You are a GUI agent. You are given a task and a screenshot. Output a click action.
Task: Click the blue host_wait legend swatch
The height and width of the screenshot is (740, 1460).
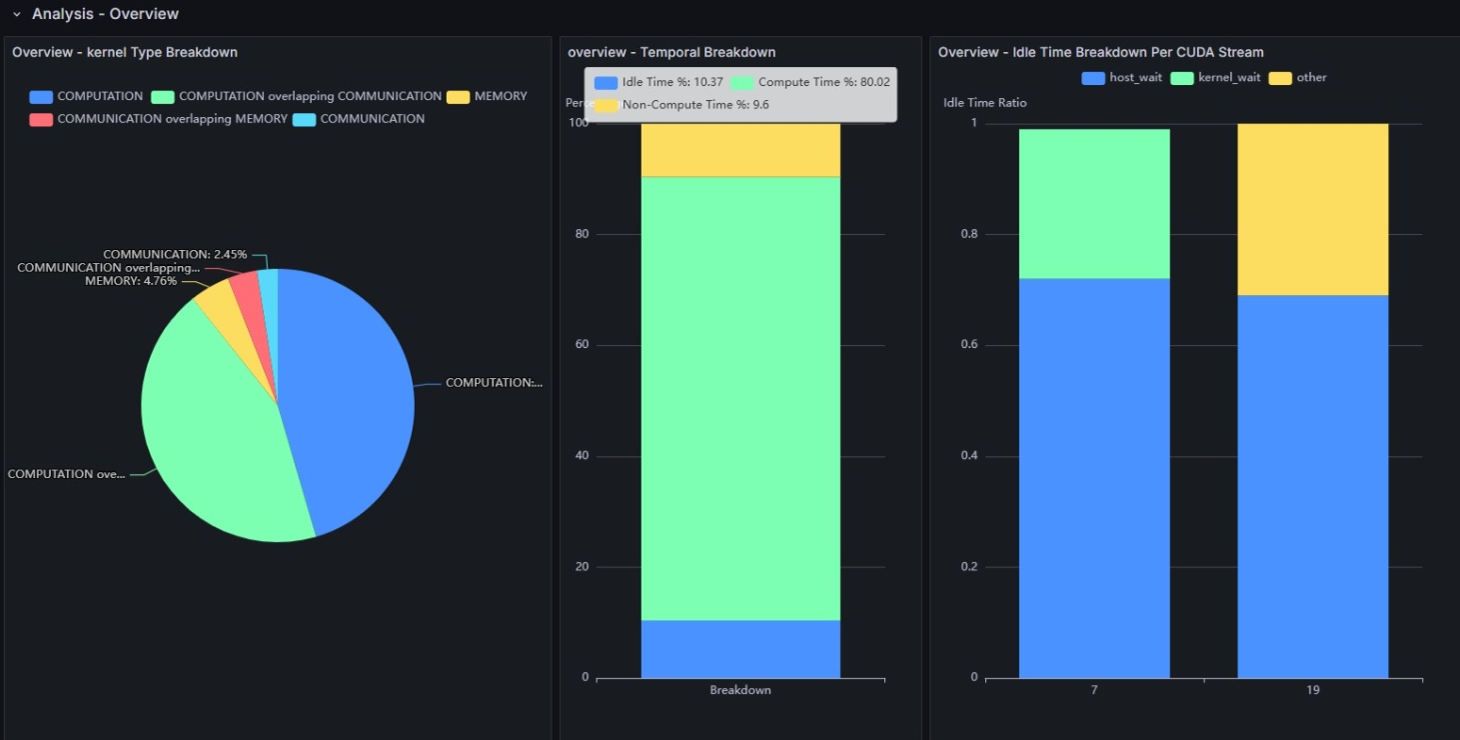pos(1093,78)
